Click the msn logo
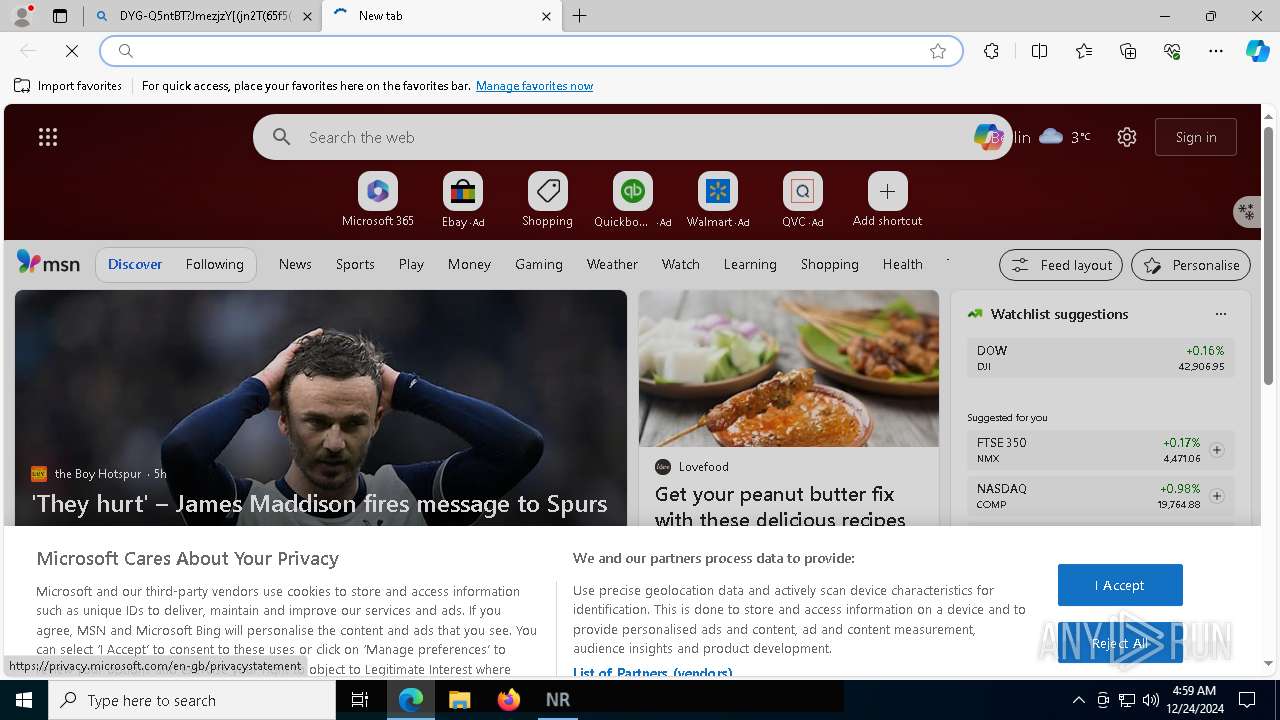 click(48, 263)
